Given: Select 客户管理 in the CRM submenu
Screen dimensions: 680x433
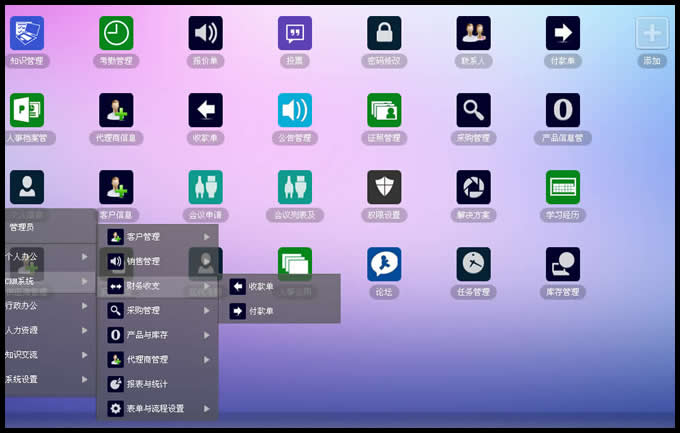Looking at the screenshot, I should [x=158, y=237].
